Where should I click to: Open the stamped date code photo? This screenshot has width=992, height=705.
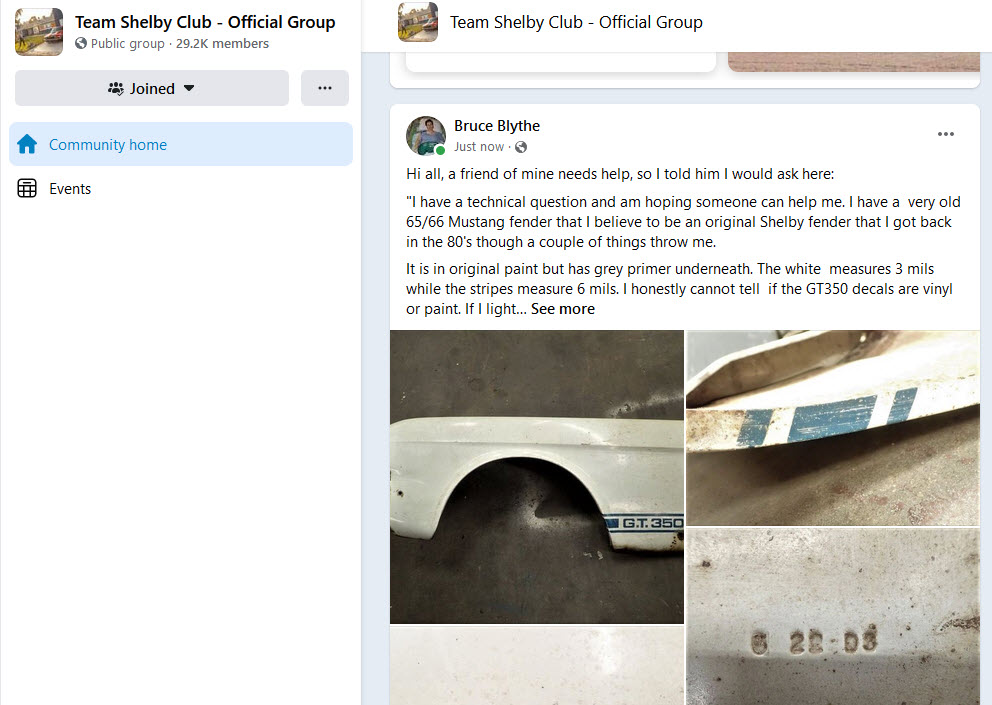(x=833, y=617)
